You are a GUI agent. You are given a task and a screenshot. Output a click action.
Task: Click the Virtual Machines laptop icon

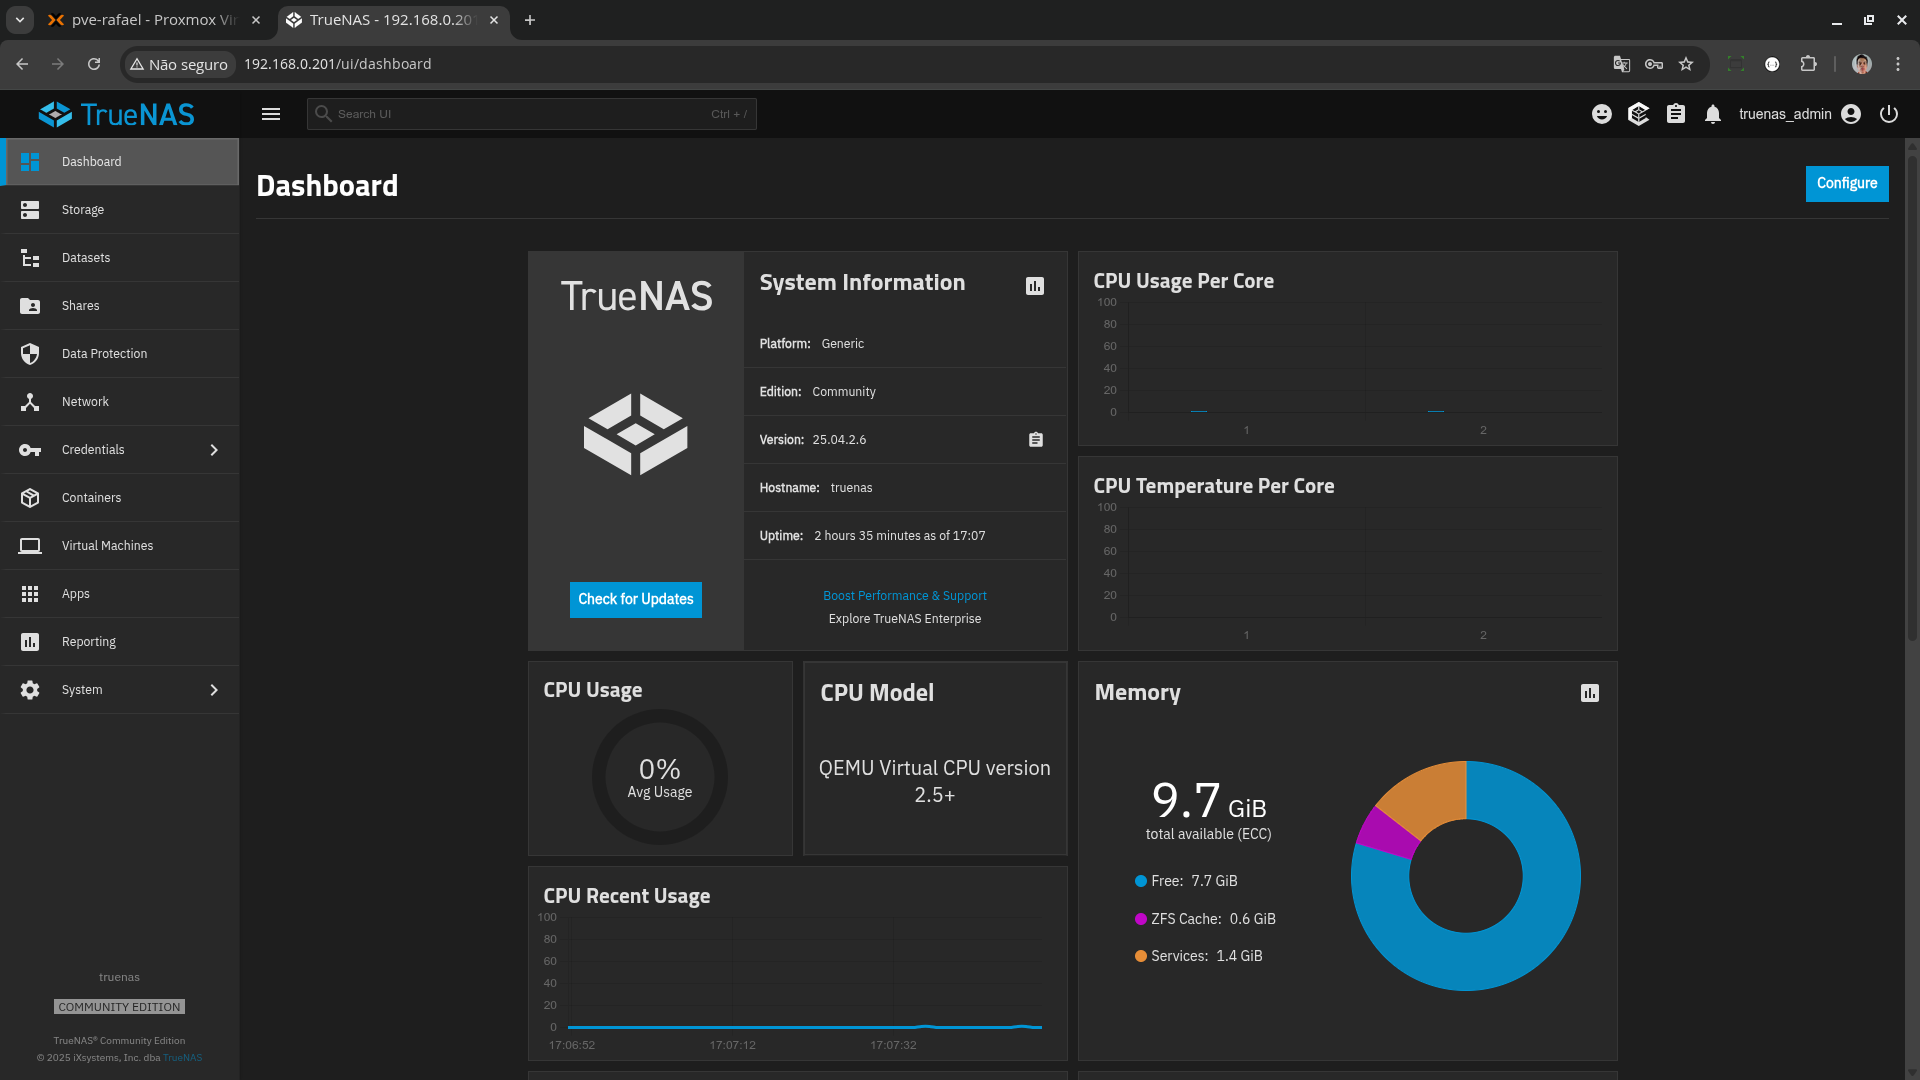point(30,546)
